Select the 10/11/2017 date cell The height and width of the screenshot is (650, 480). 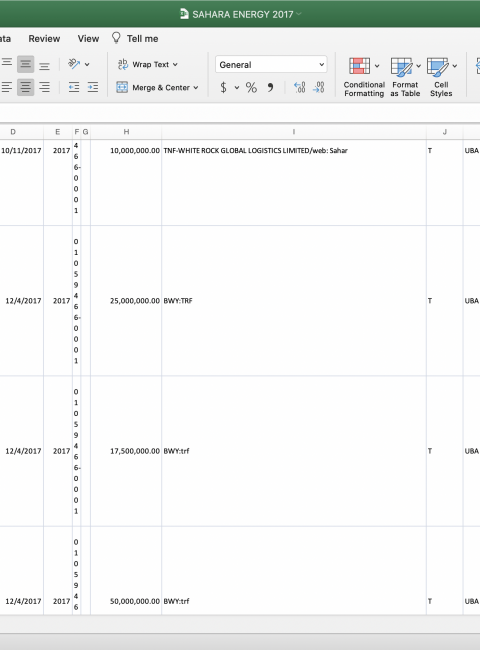pos(22,183)
